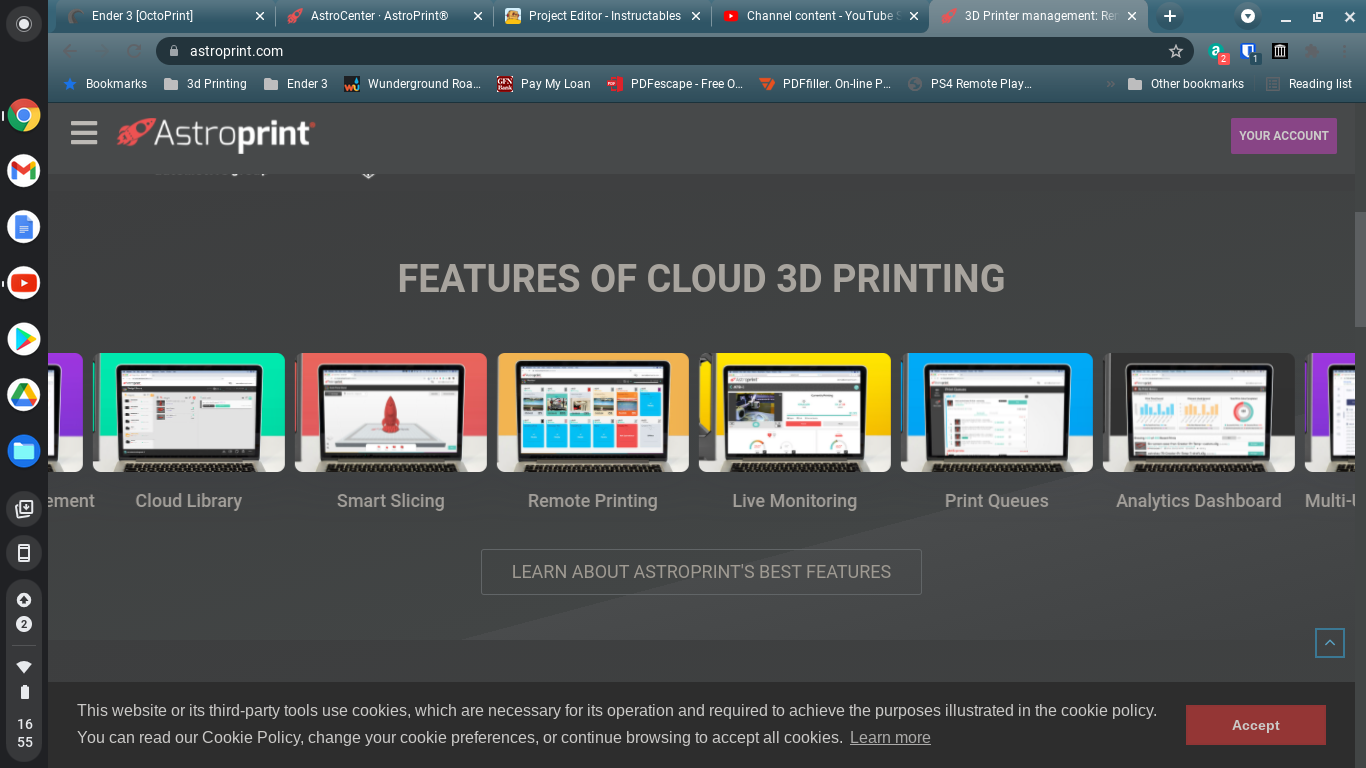The height and width of the screenshot is (768, 1366).
Task: Open the Bookmarks star bookmark
Action: pos(105,84)
